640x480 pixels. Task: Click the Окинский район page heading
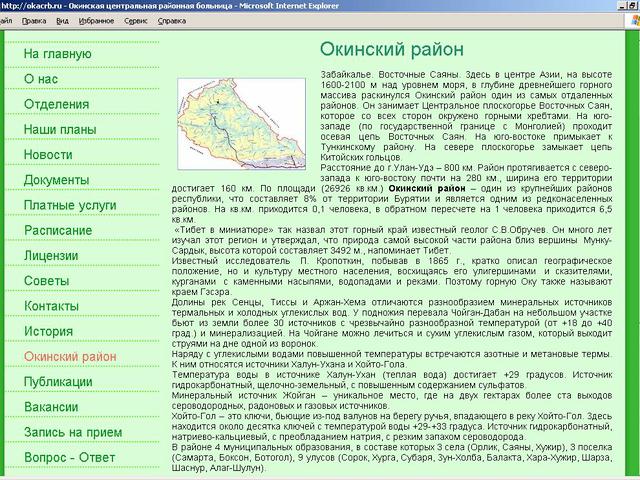click(392, 49)
